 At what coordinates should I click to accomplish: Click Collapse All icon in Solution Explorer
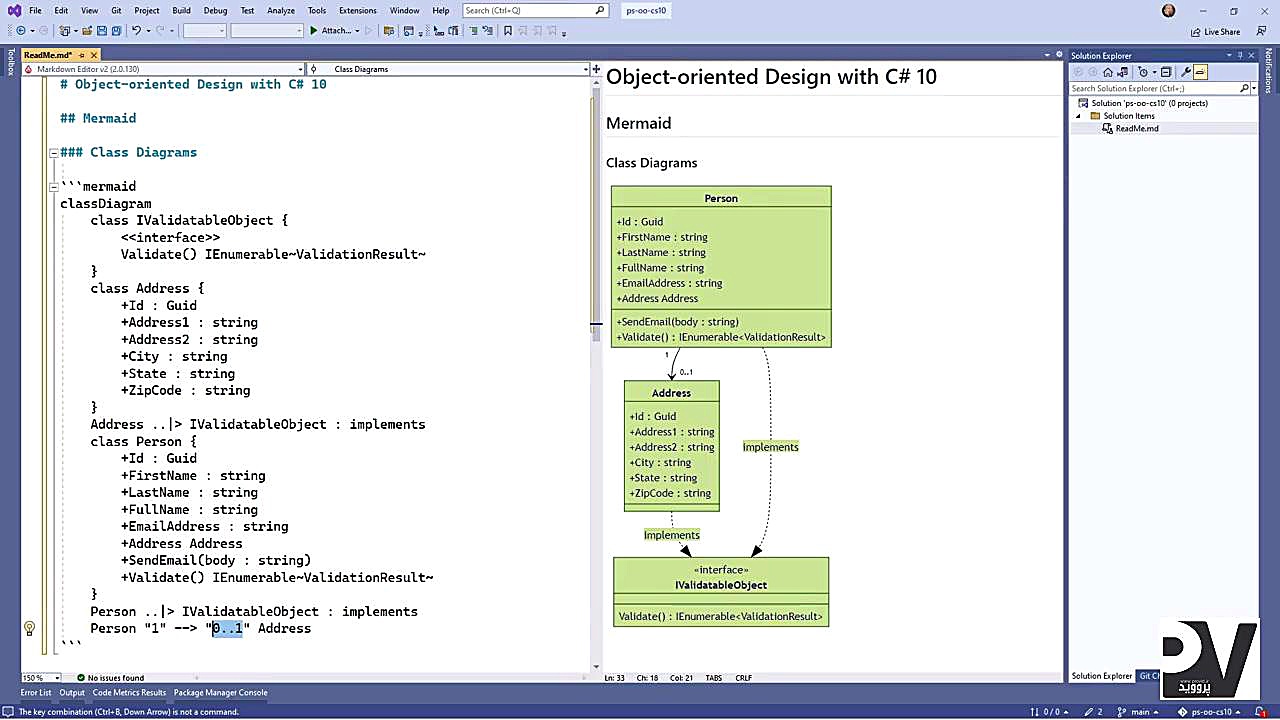(x=1166, y=72)
